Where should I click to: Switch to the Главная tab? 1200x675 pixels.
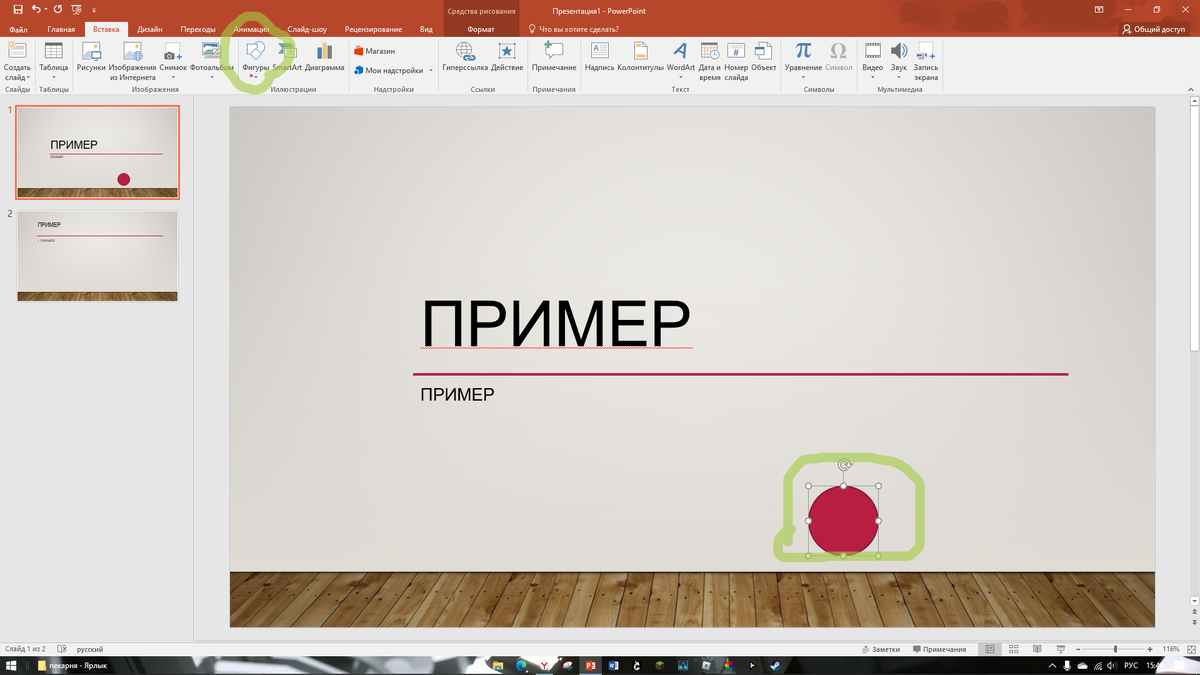61,30
